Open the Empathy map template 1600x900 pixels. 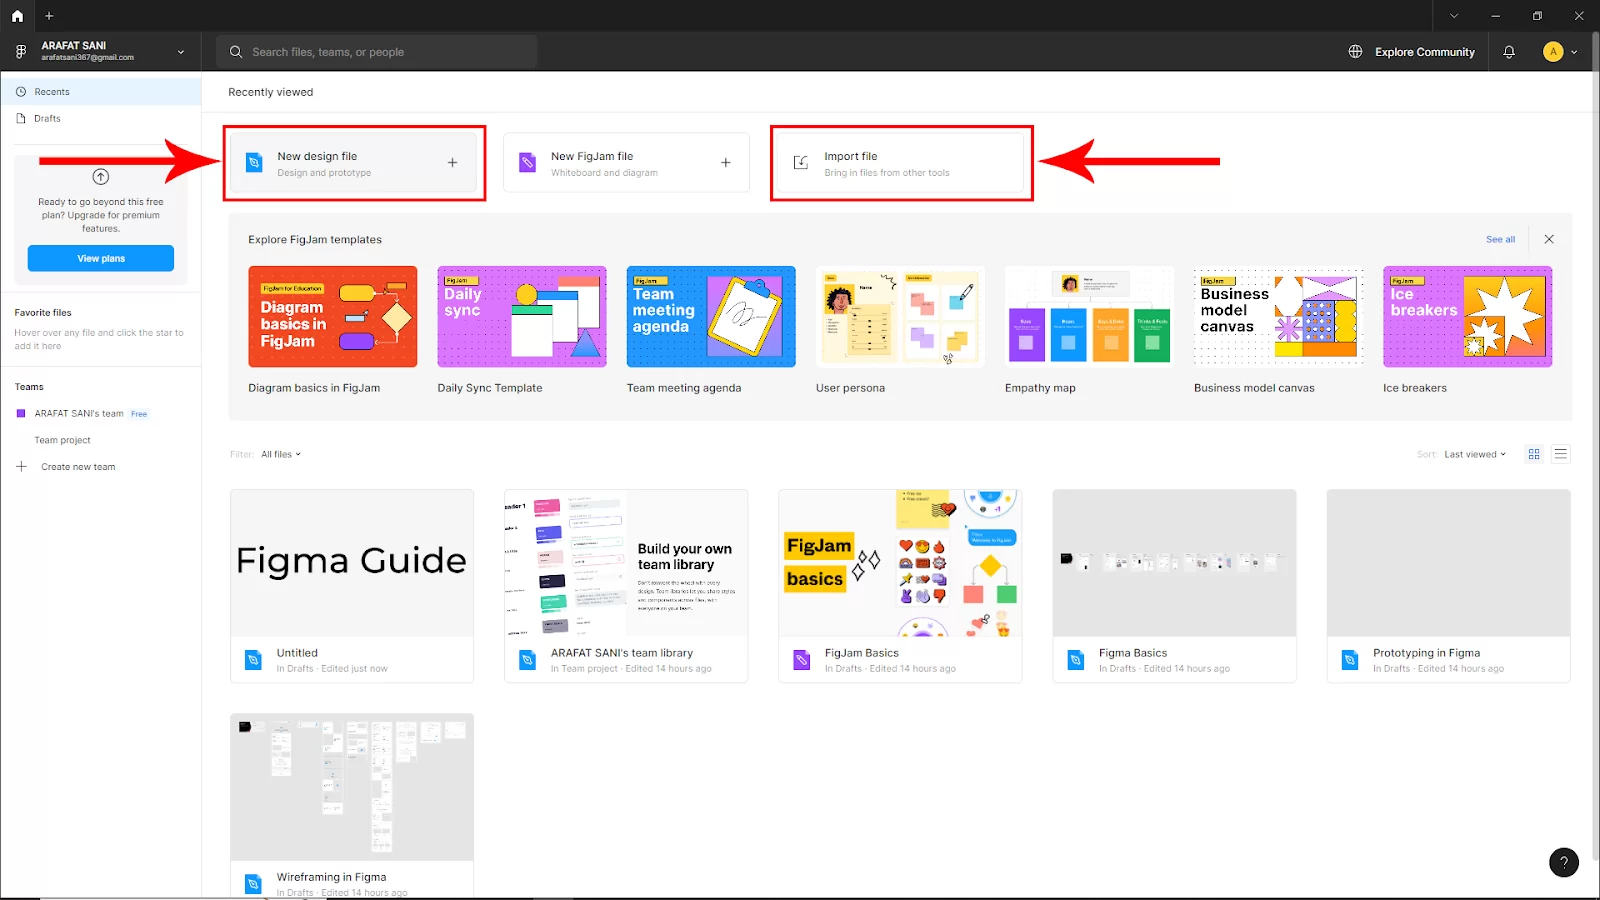point(1089,316)
